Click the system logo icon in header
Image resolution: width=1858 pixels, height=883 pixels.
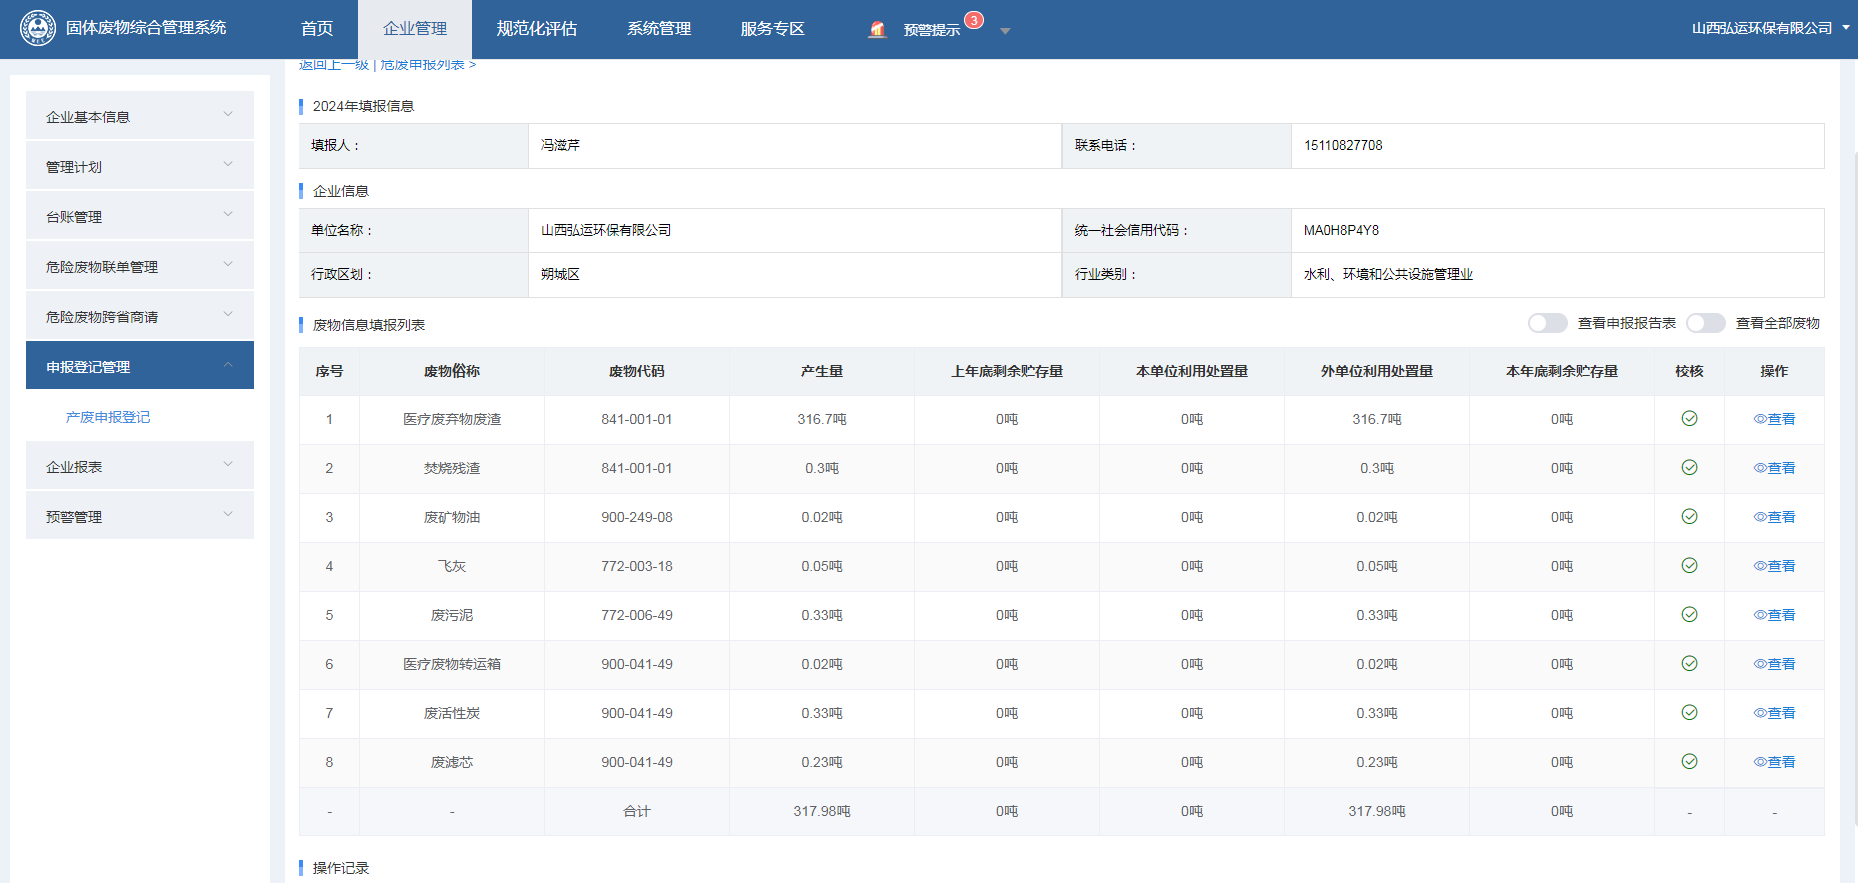tap(38, 28)
